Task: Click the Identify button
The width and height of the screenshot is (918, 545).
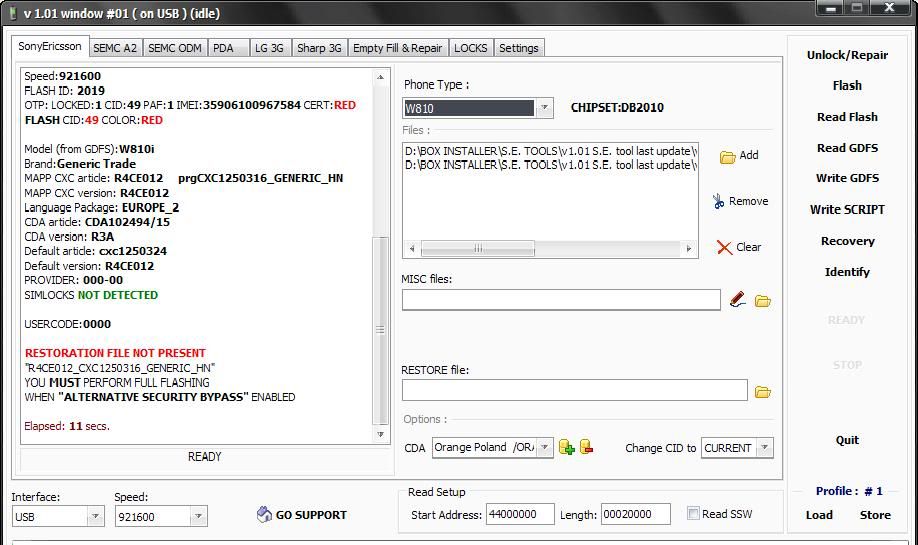Action: (847, 272)
